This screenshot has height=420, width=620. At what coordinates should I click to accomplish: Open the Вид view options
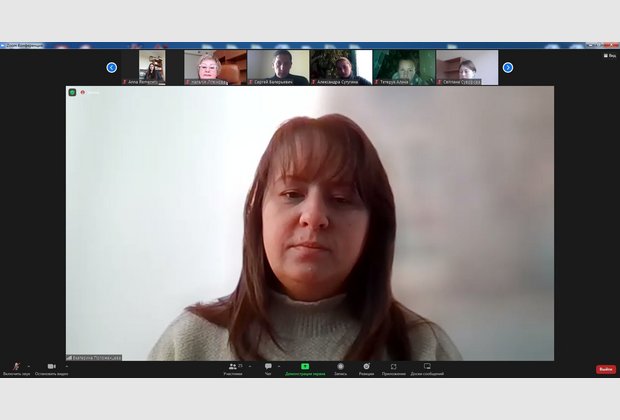coord(610,56)
